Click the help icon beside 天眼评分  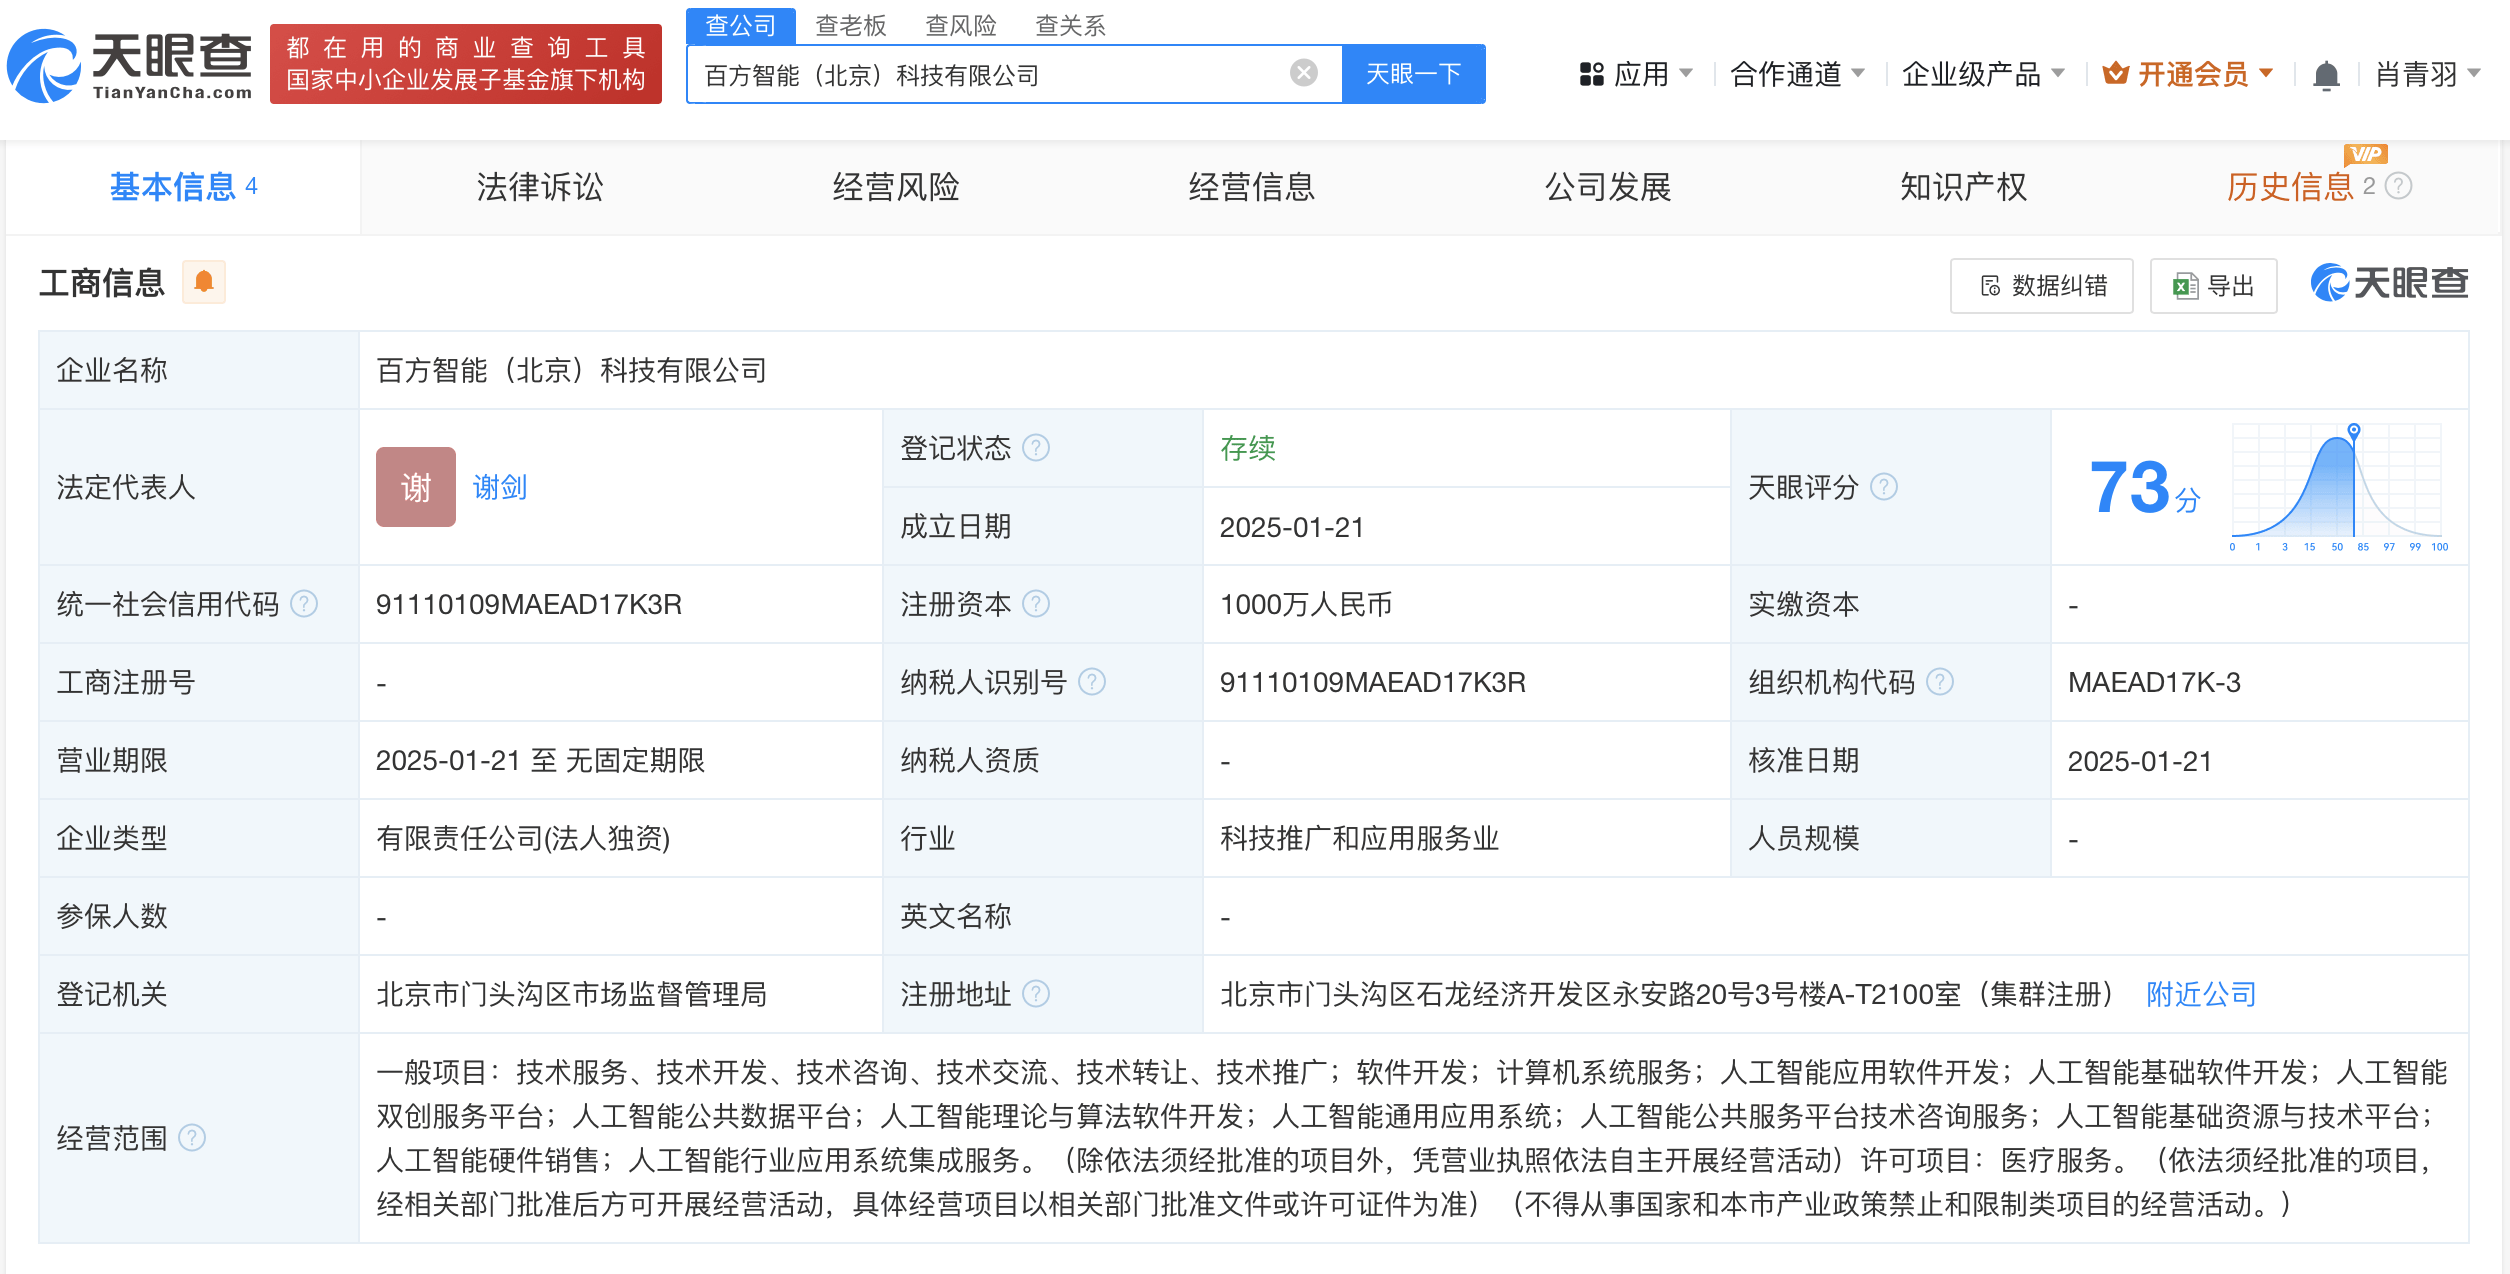click(x=1884, y=487)
